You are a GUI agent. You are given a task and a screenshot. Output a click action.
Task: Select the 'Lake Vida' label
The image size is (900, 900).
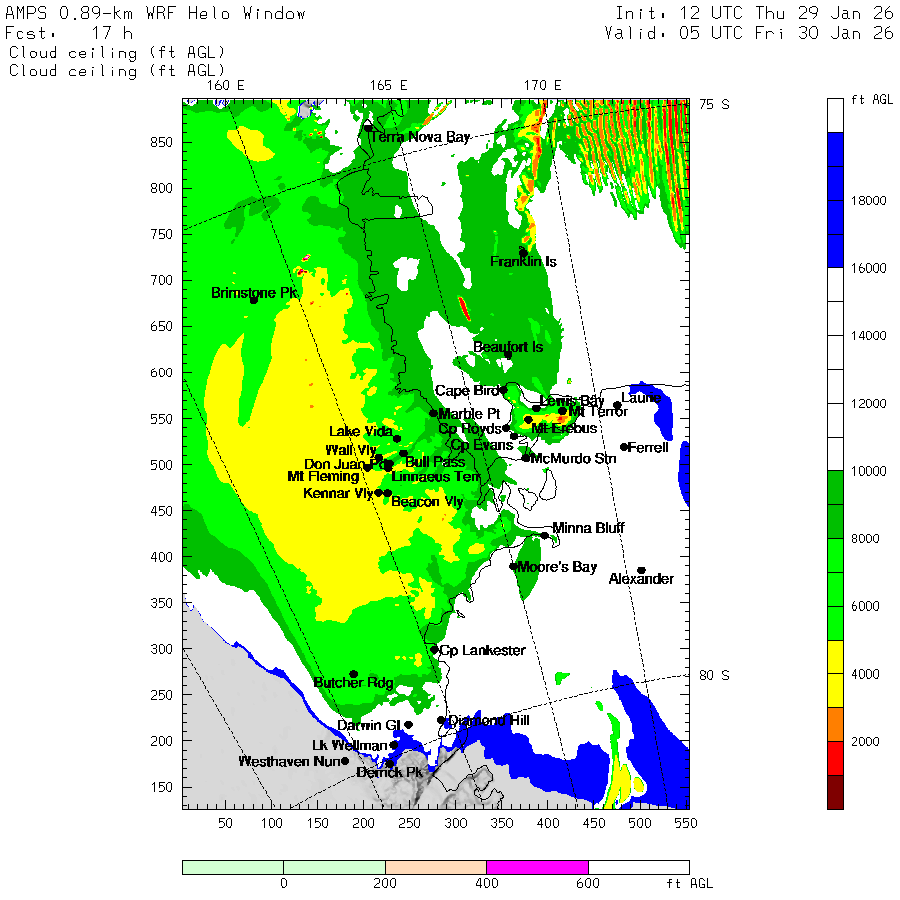click(x=360, y=431)
